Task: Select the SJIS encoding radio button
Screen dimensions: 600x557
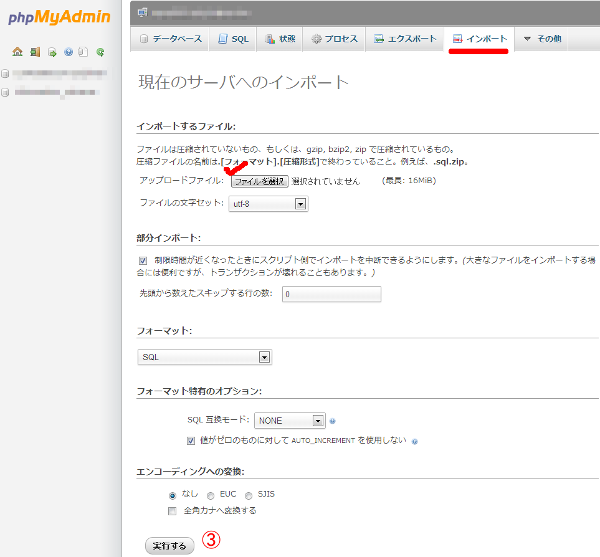Action: 249,494
